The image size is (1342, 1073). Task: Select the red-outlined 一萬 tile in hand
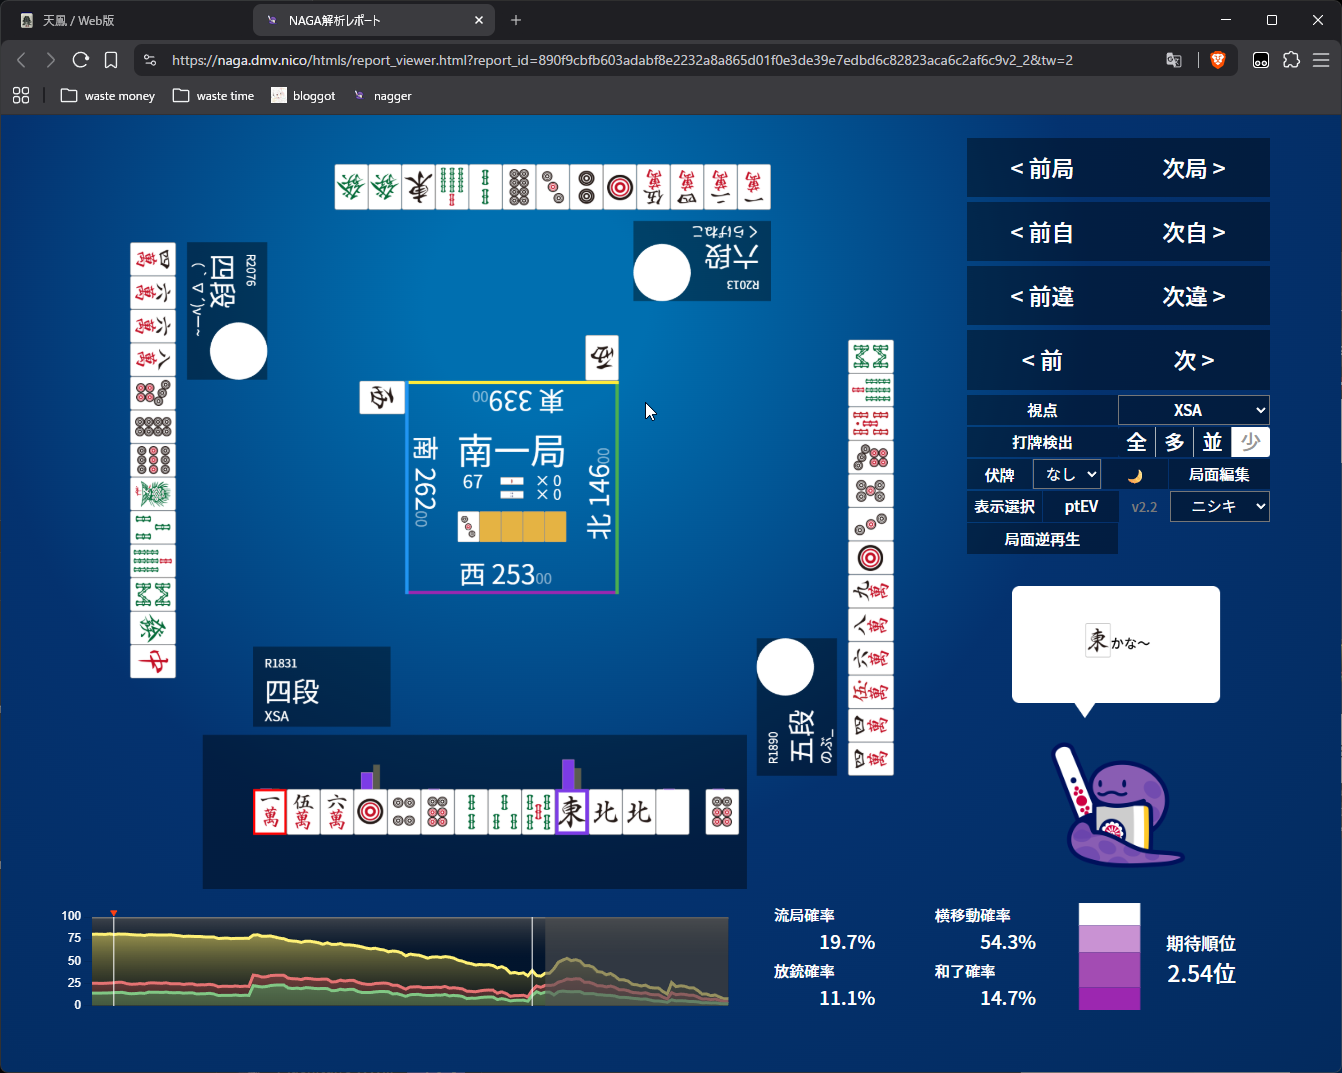click(270, 811)
